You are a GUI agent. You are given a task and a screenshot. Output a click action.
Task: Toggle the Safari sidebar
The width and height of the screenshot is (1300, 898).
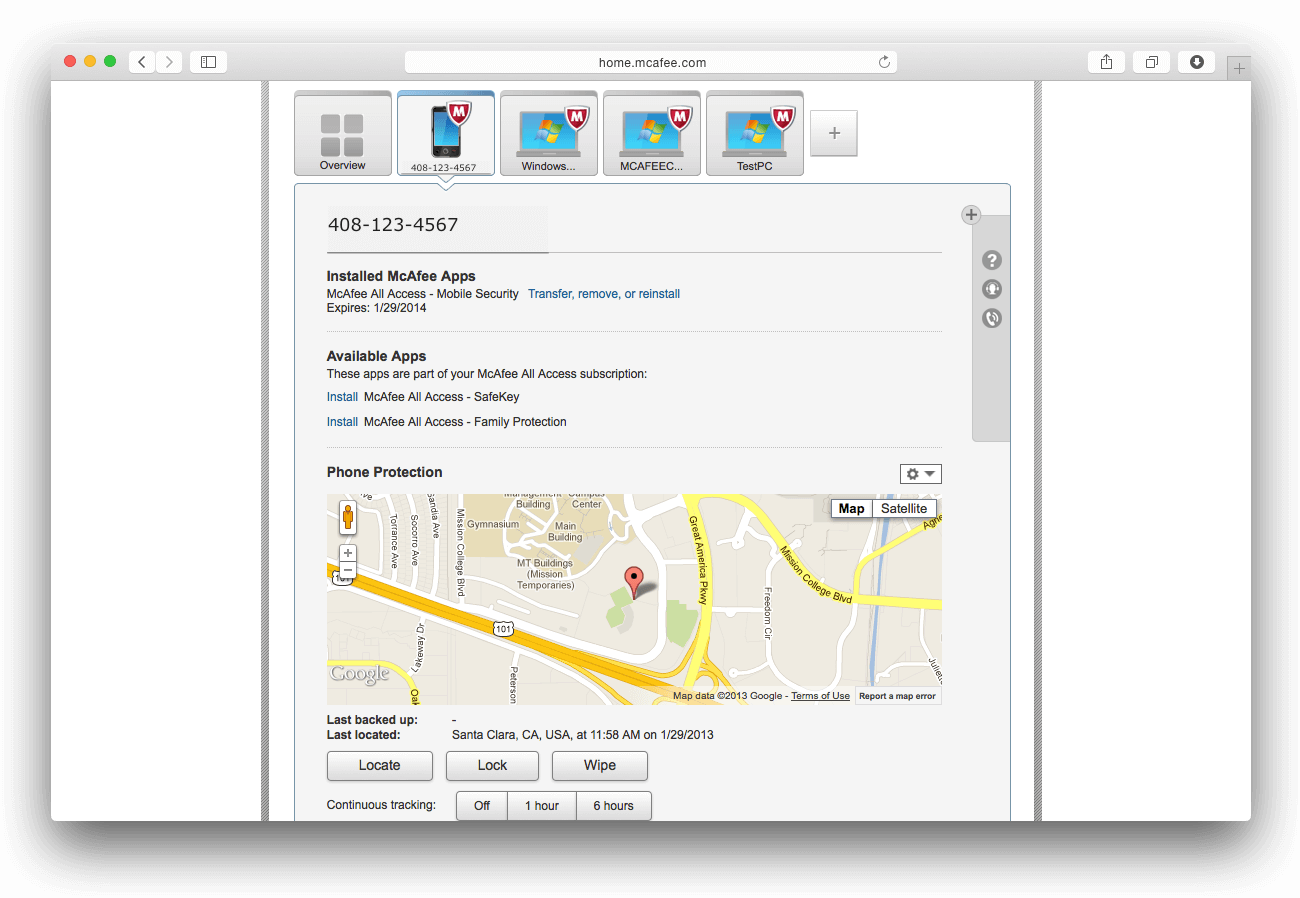click(x=208, y=62)
